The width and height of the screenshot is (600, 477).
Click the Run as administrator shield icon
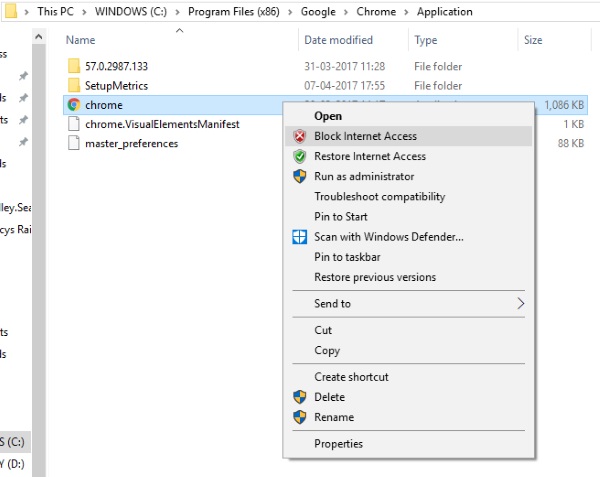(300, 176)
